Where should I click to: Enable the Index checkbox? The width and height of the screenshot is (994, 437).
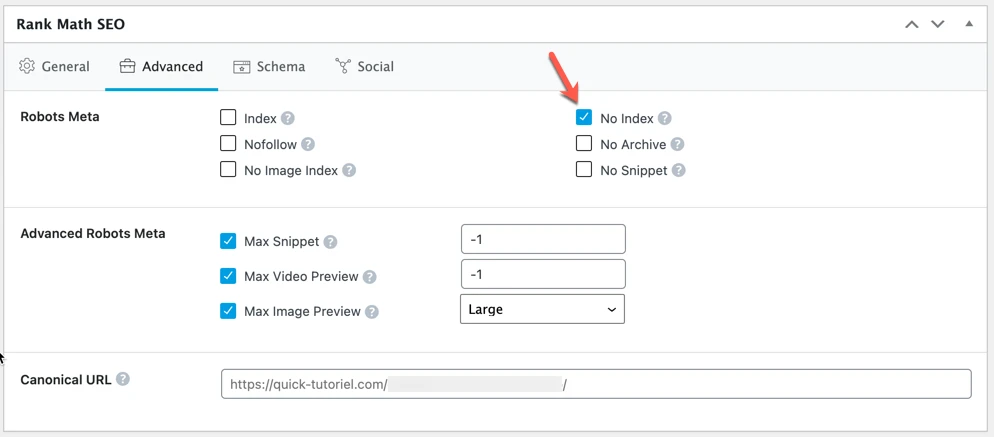pyautogui.click(x=228, y=118)
